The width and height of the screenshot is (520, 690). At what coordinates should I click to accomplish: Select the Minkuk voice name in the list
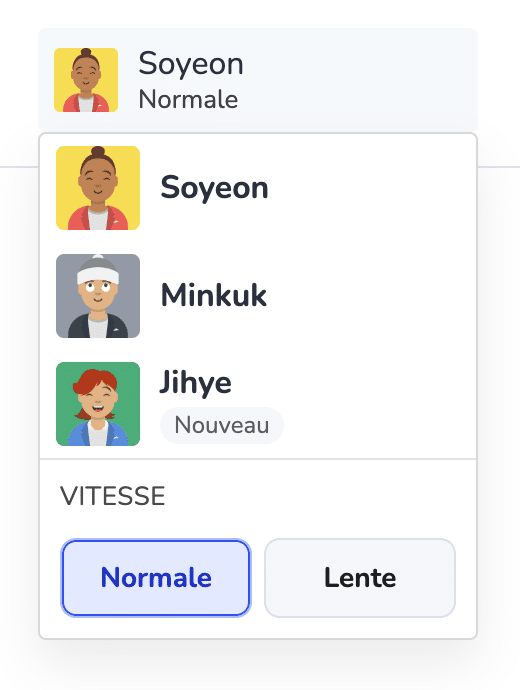214,295
